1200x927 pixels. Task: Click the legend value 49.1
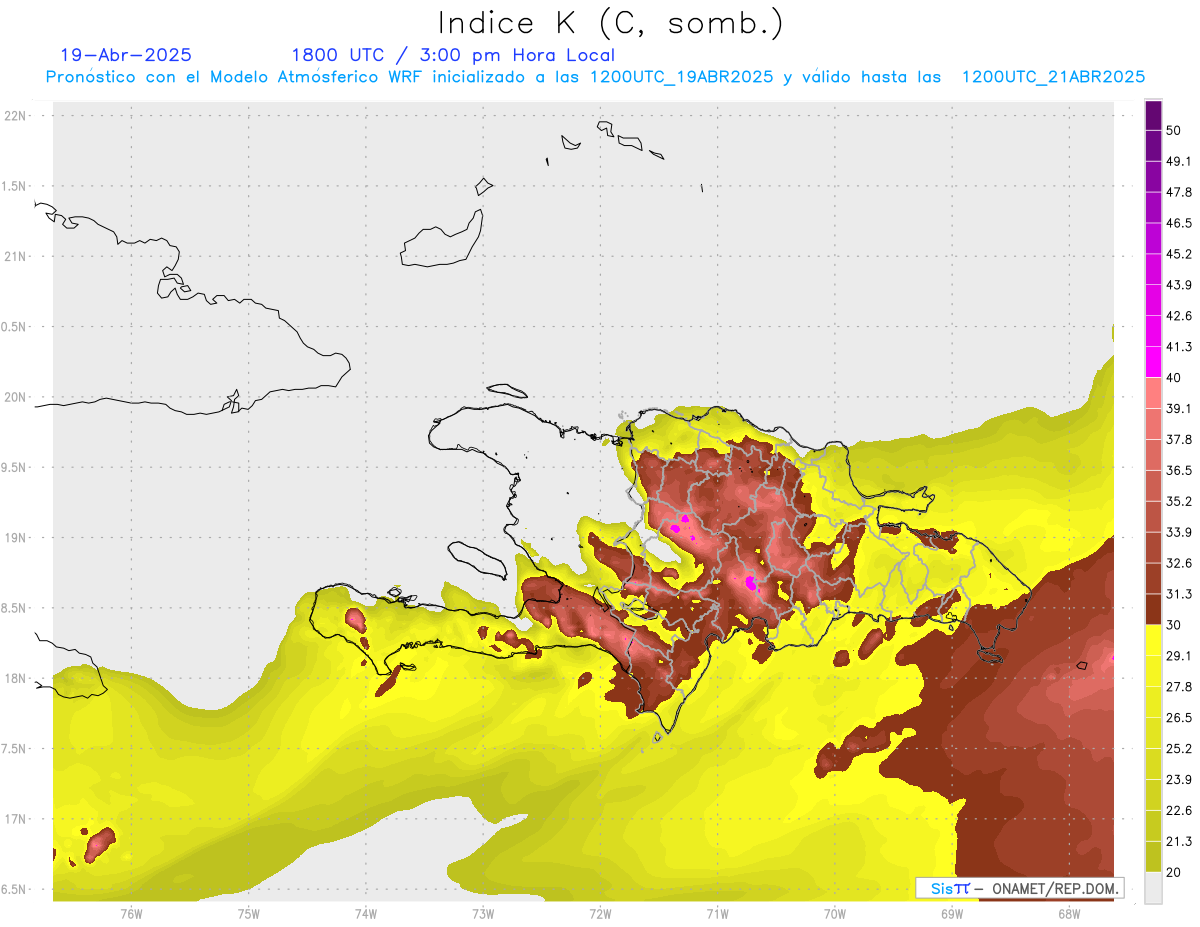coord(1179,161)
